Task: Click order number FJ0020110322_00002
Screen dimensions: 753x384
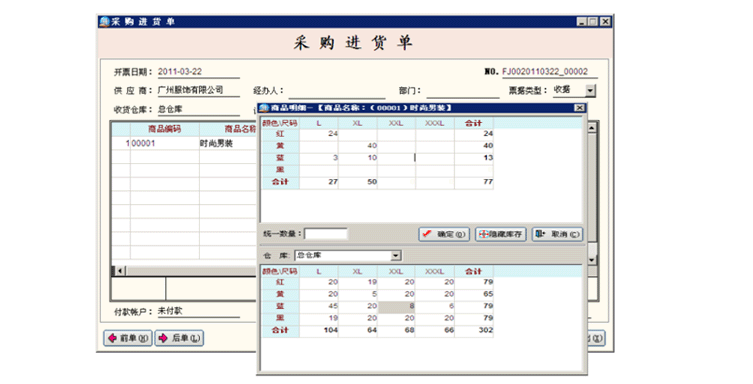Action: [549, 72]
